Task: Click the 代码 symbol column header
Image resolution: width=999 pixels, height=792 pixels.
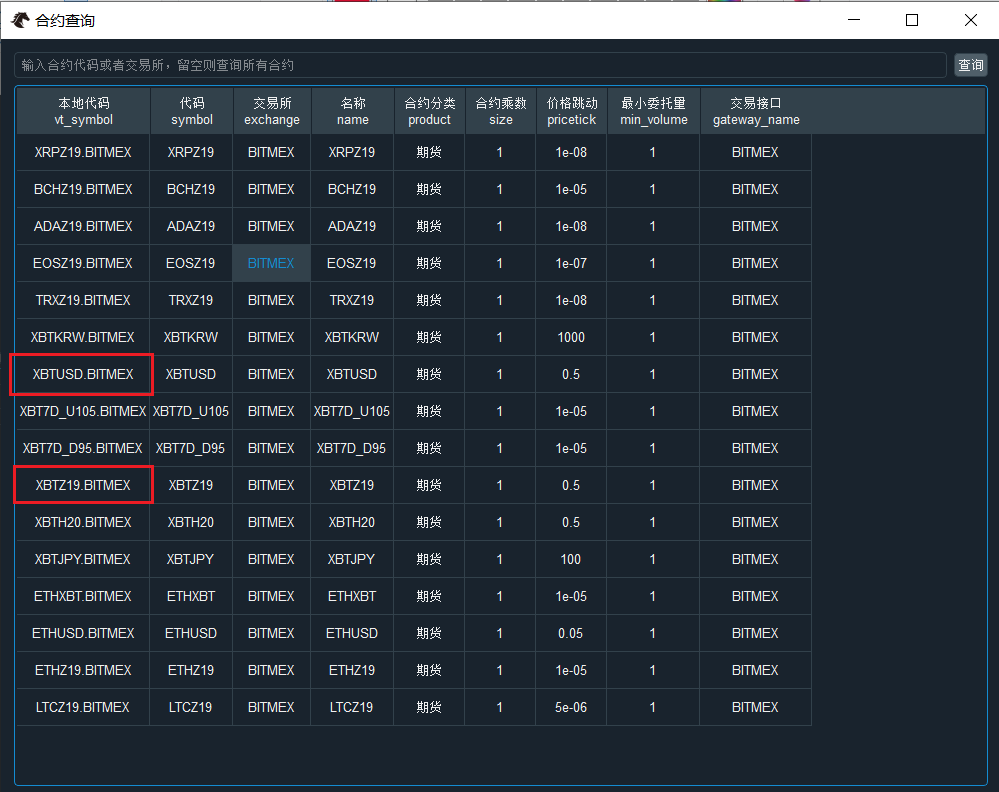Action: tap(192, 112)
